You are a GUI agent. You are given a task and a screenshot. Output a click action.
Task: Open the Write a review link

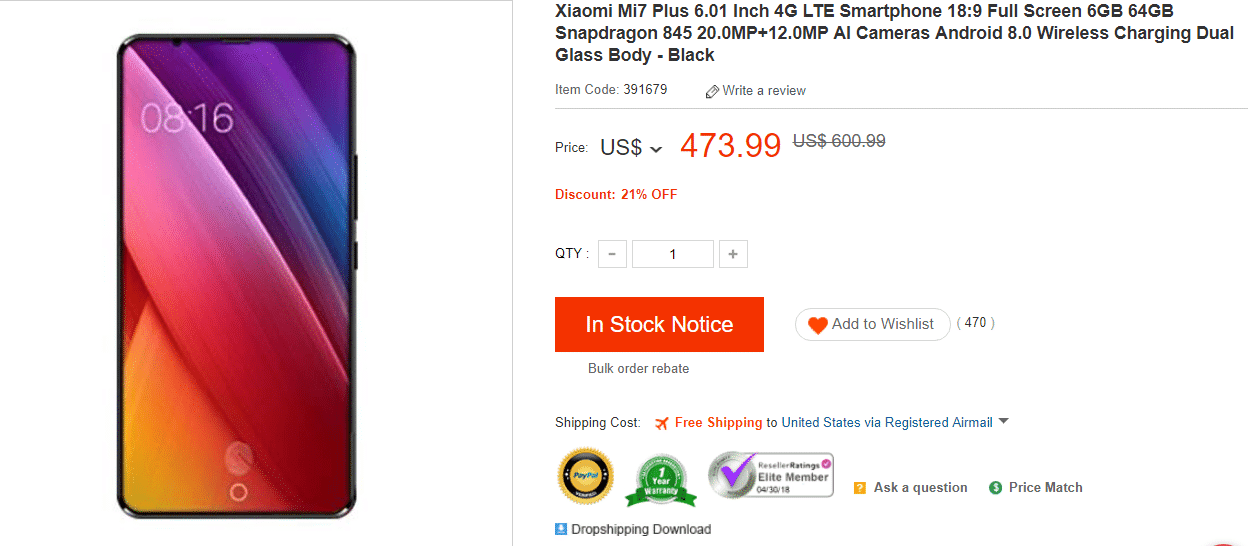coord(764,91)
